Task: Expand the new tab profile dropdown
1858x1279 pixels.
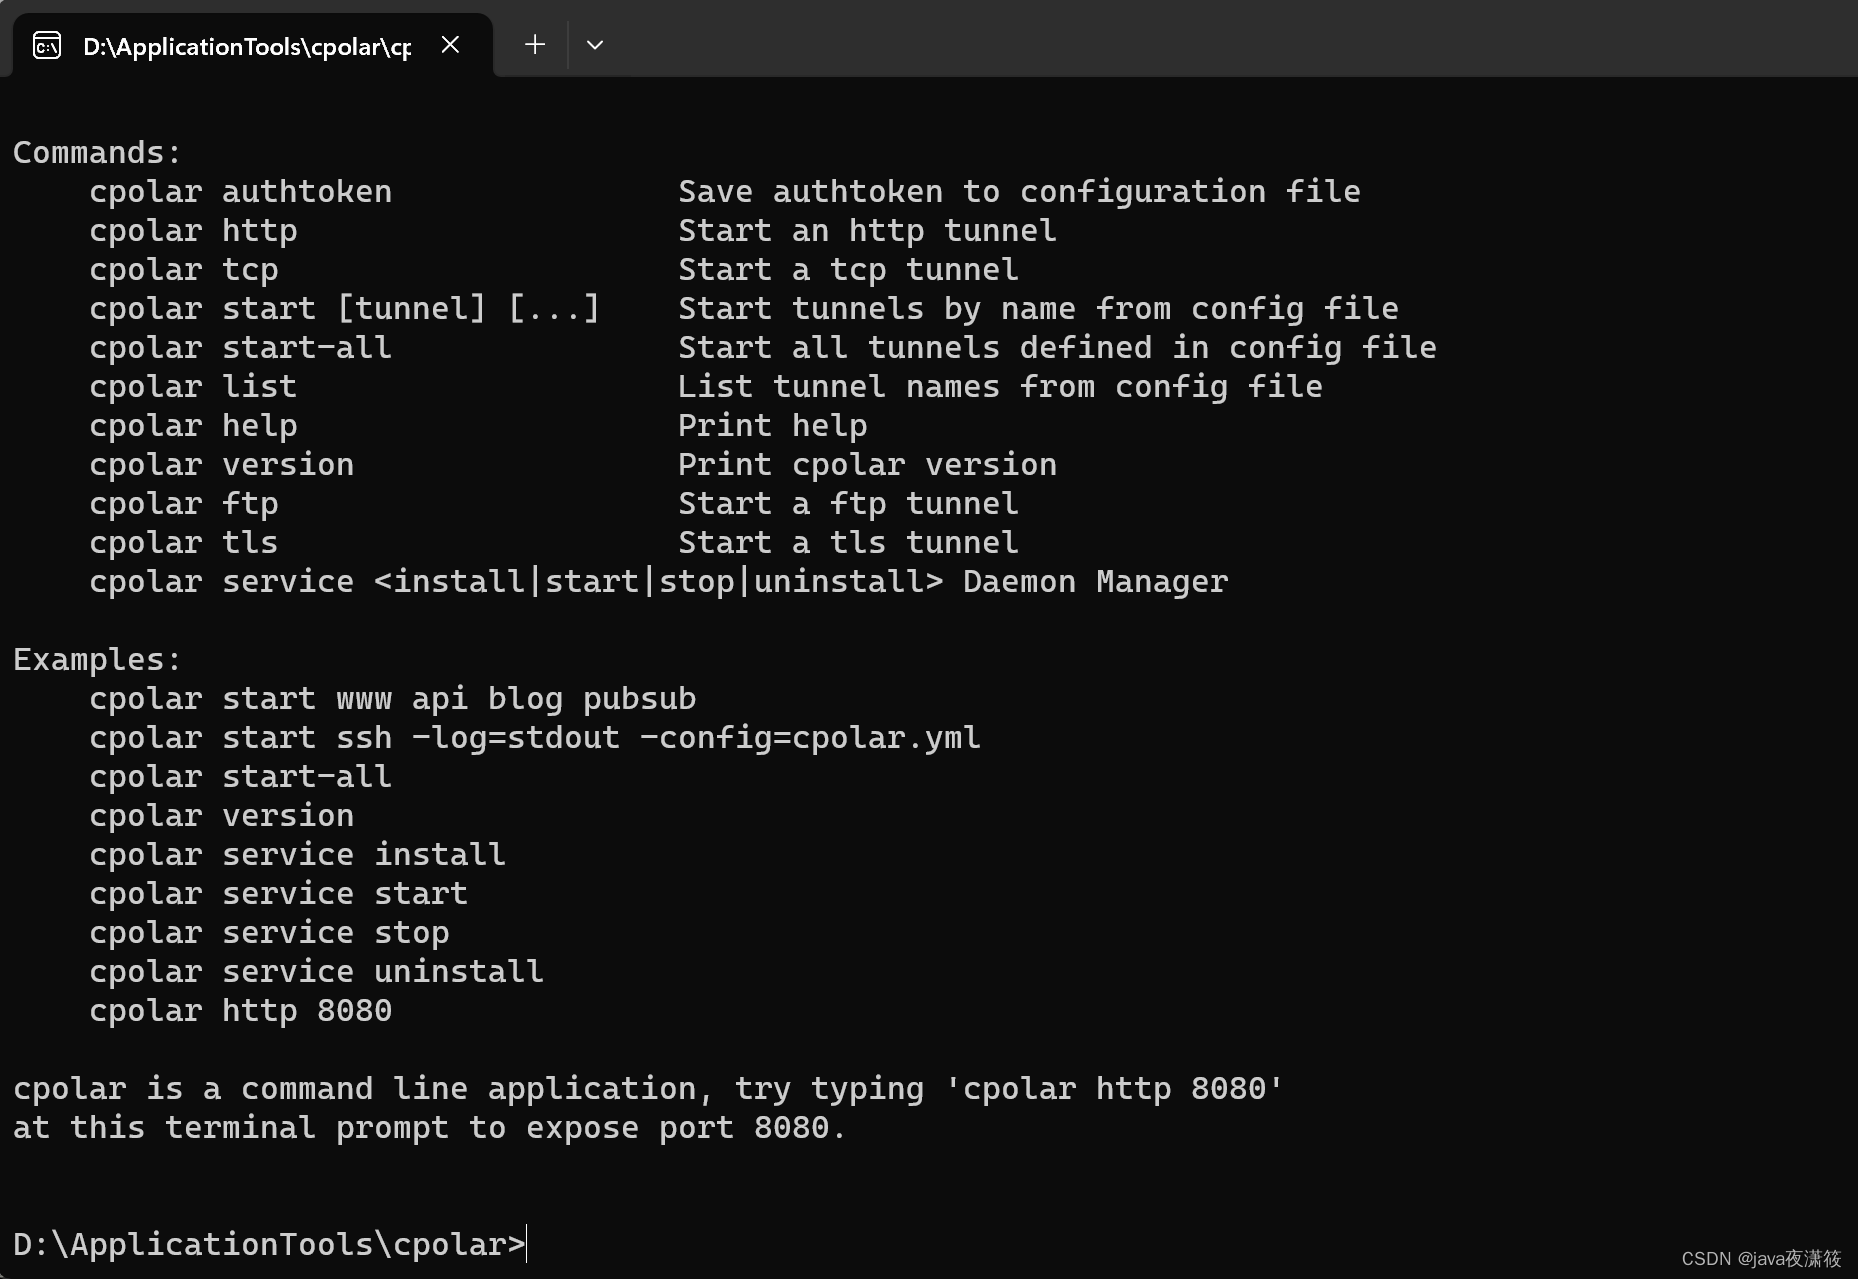Action: (x=595, y=45)
